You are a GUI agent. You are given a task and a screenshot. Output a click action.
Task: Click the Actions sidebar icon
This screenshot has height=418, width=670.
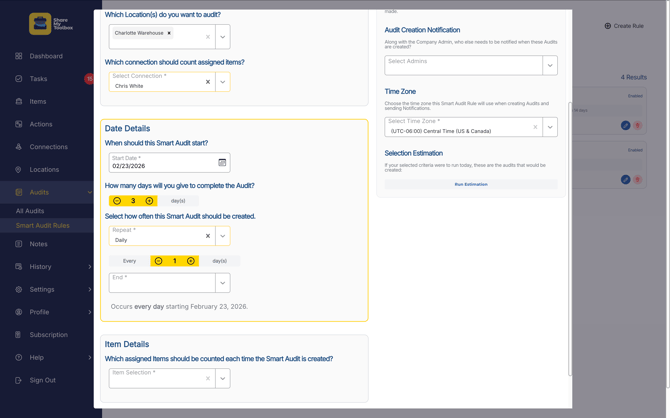18,124
